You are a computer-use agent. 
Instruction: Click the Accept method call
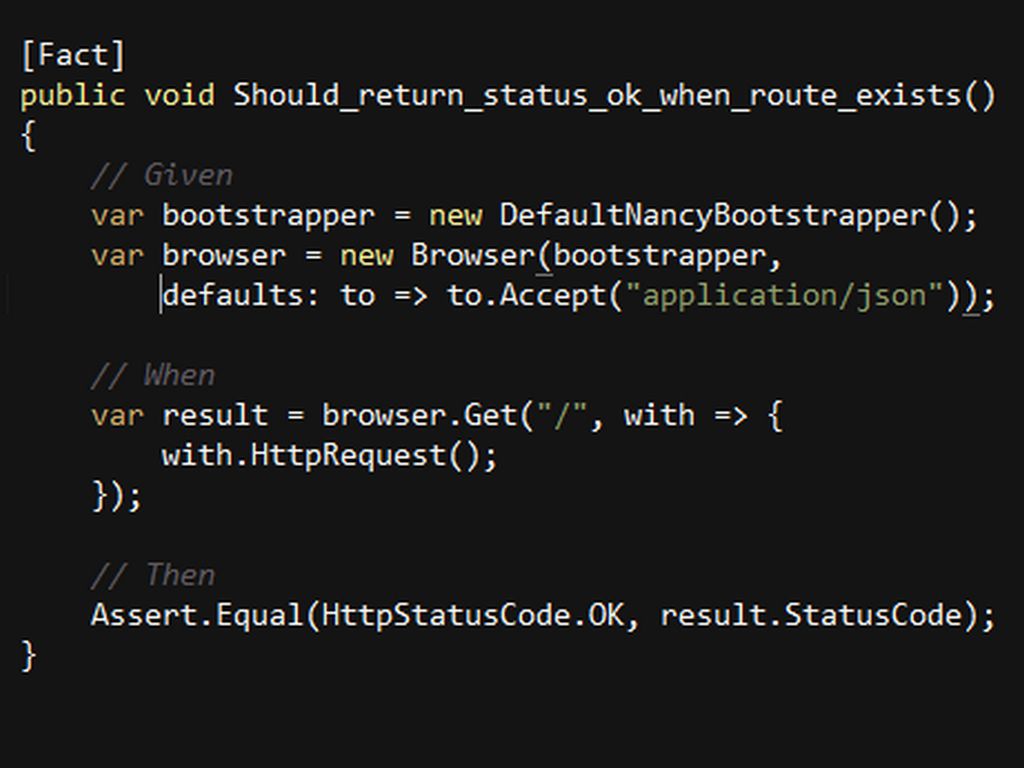pyautogui.click(x=552, y=295)
